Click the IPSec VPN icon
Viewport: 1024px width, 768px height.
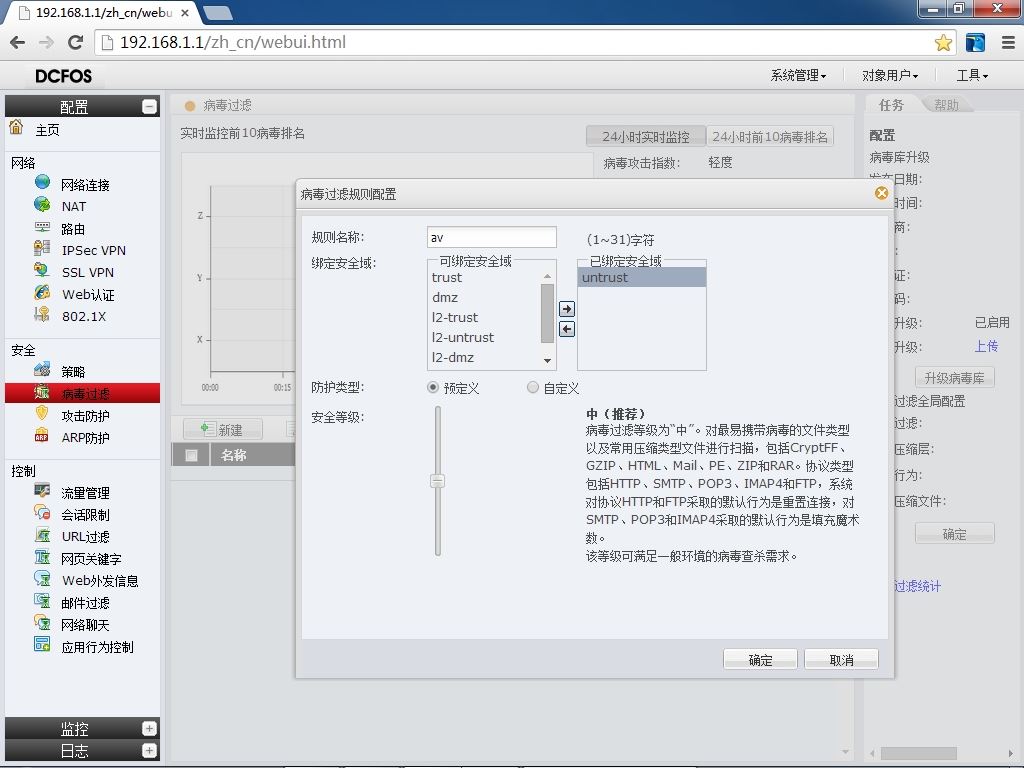[42, 248]
